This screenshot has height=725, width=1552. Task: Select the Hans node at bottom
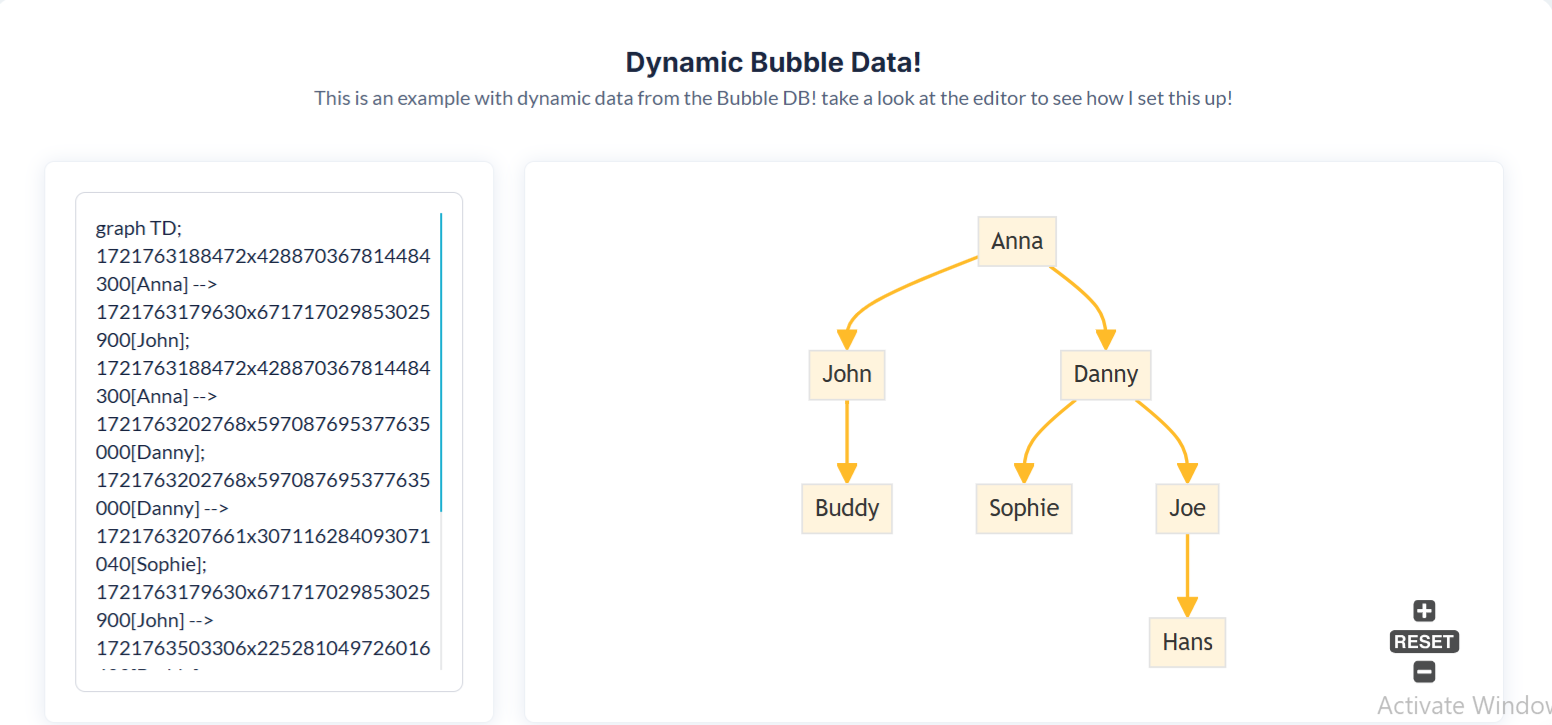(1187, 642)
